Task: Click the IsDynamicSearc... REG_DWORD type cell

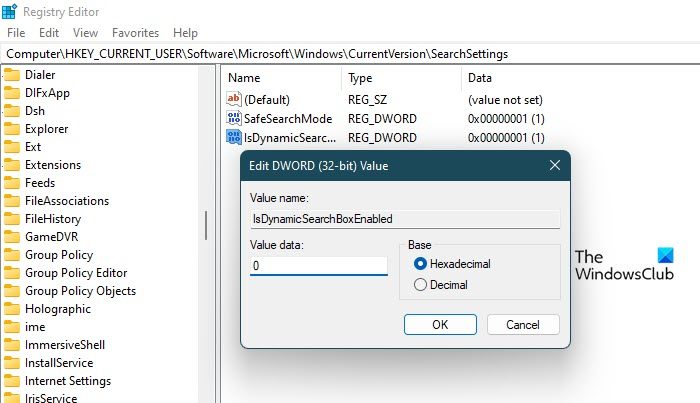Action: click(x=382, y=138)
